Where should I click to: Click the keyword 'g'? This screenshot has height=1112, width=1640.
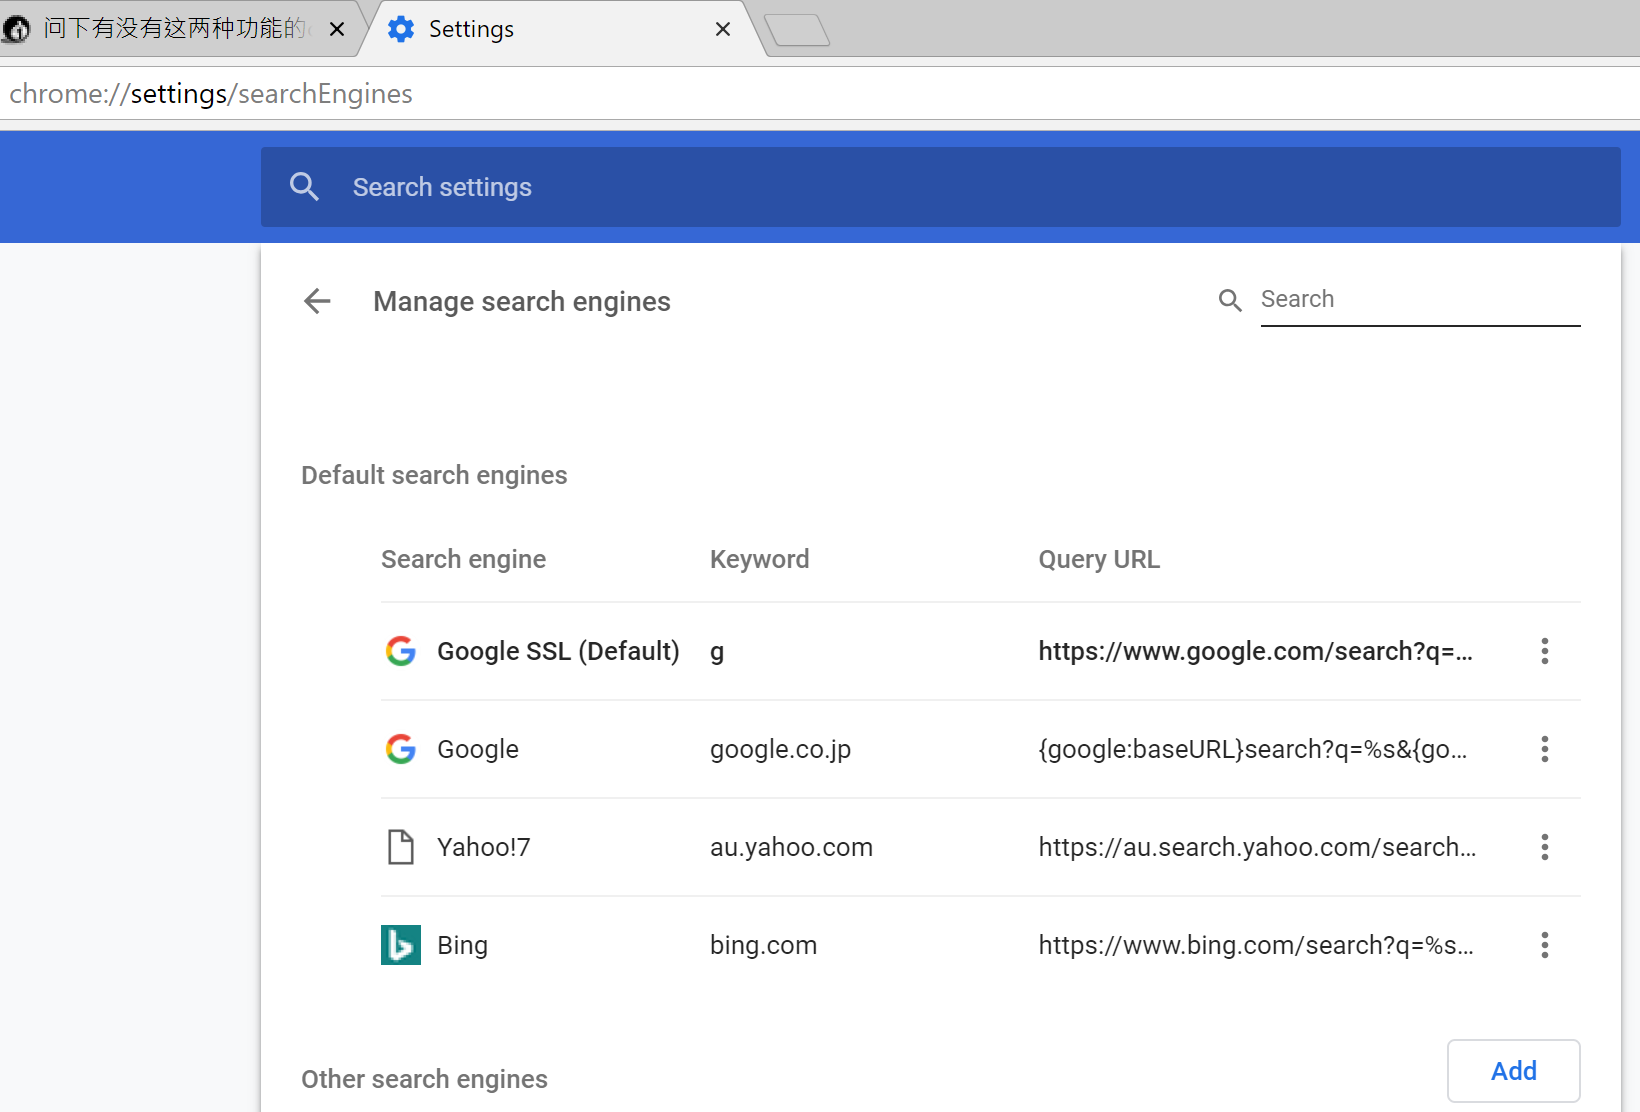pos(717,652)
